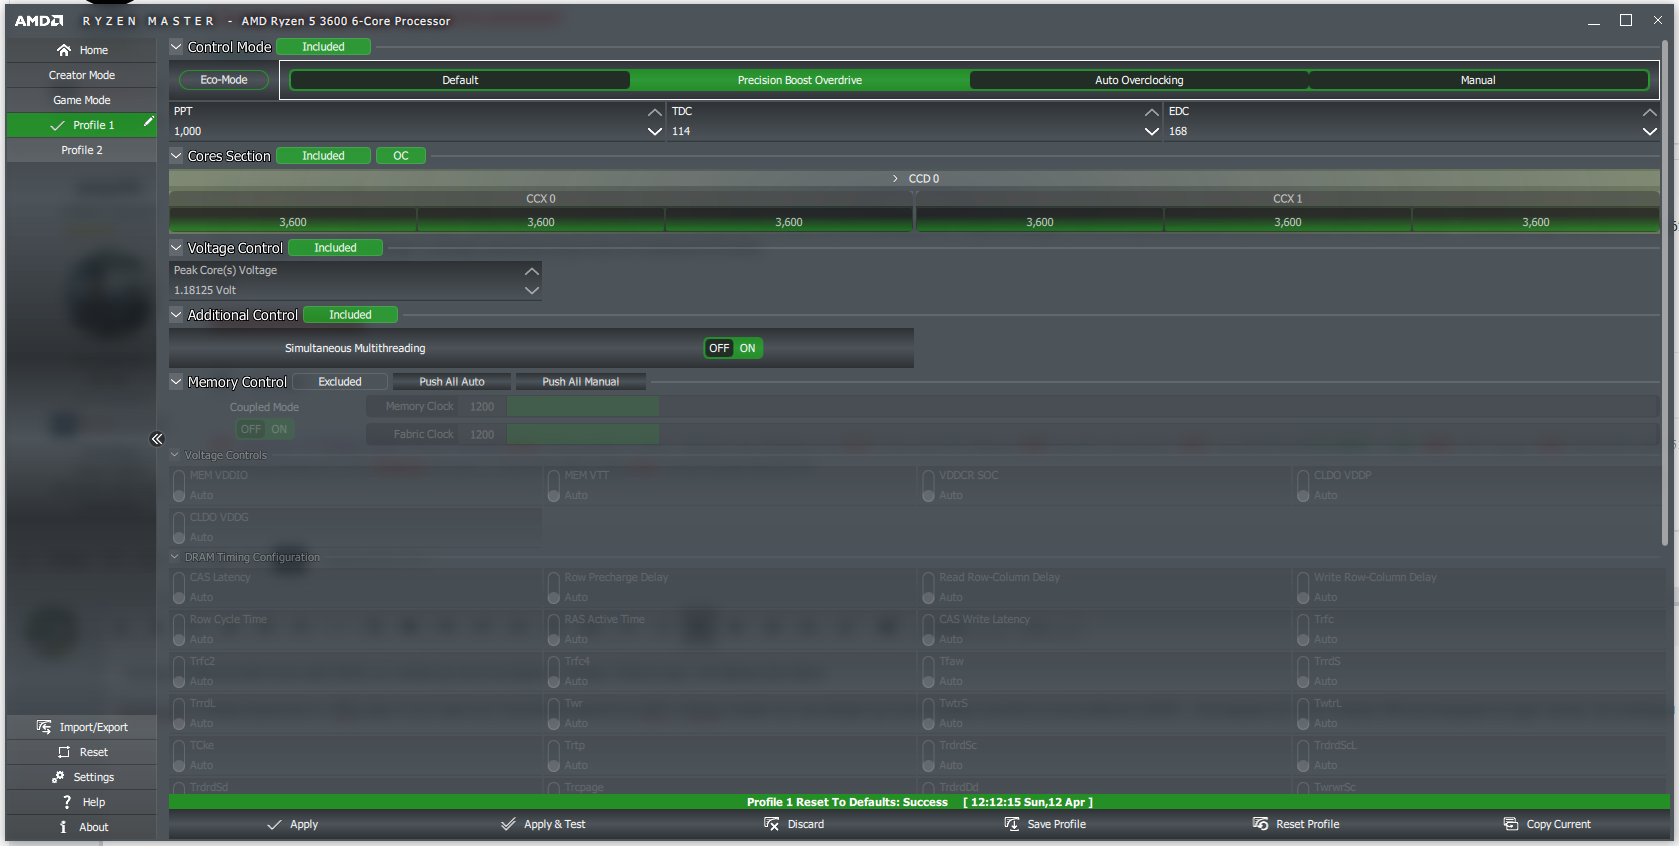Toggle Additional Control Included switch
The width and height of the screenshot is (1679, 846).
(350, 315)
